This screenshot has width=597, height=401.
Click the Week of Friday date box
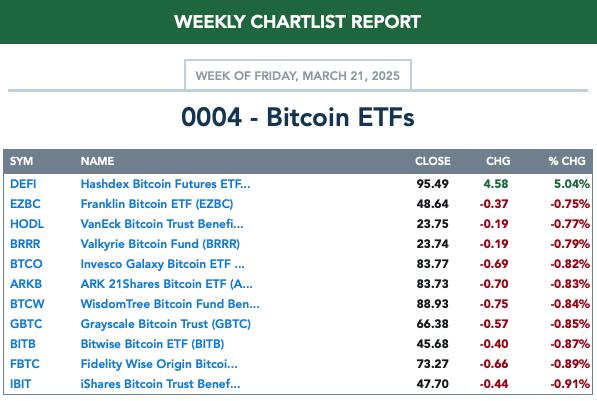tap(298, 75)
